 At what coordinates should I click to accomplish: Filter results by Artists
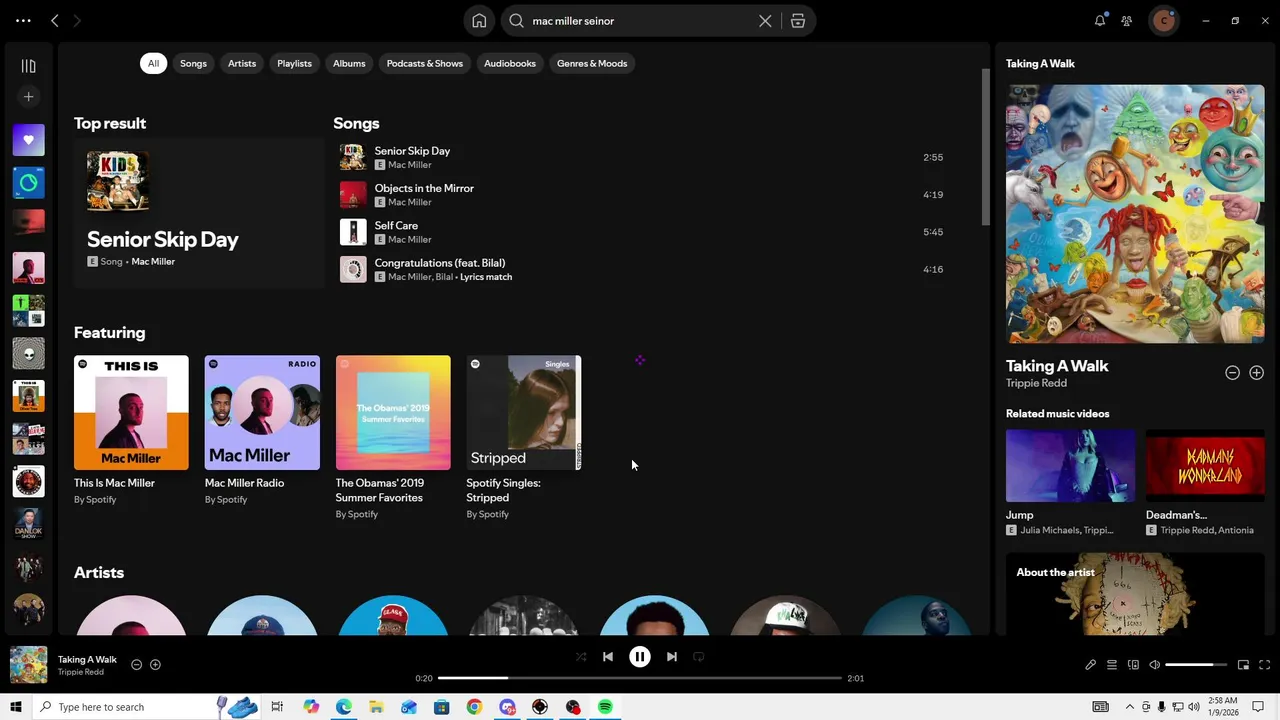(242, 63)
